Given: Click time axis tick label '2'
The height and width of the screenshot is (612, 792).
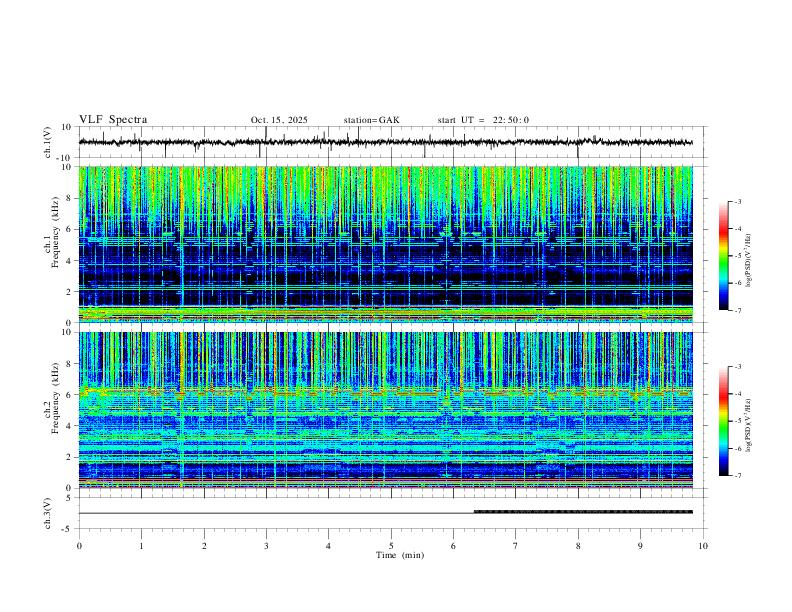Looking at the screenshot, I should [204, 546].
